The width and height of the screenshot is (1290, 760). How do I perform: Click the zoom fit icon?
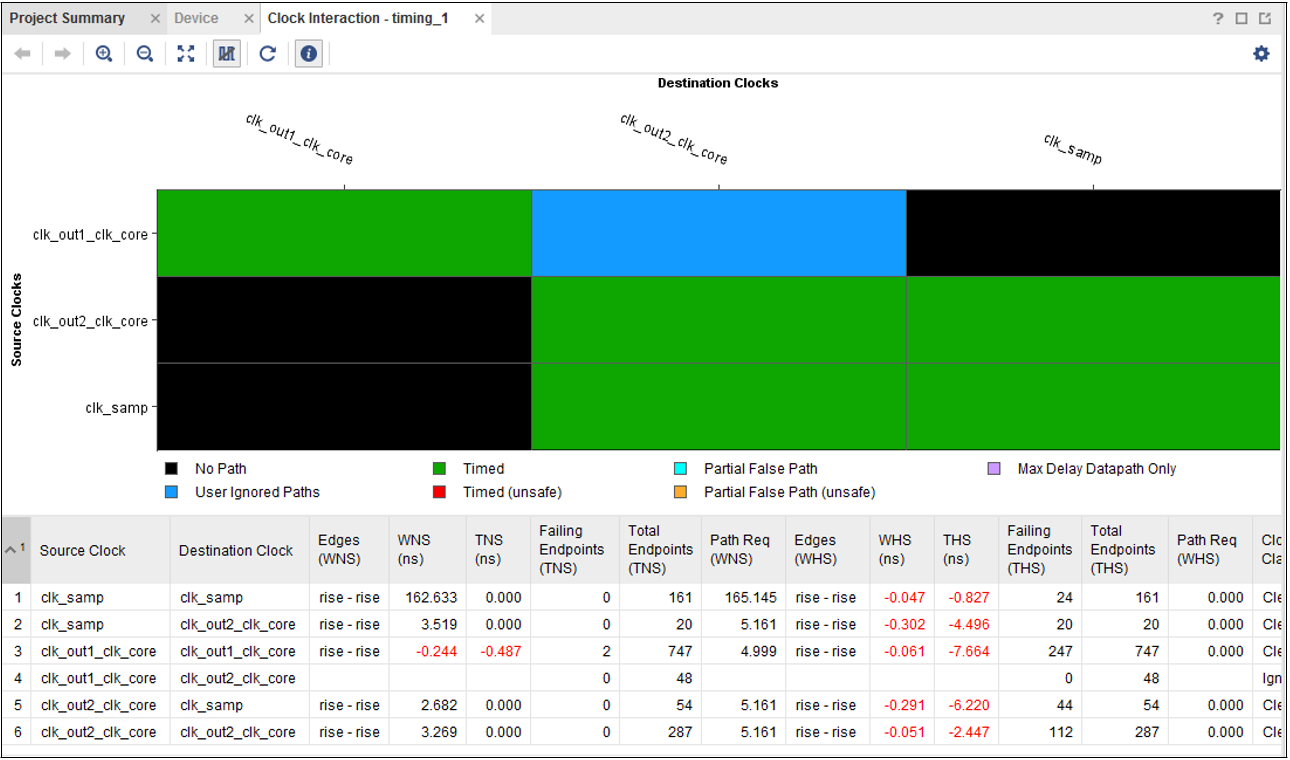(x=186, y=54)
